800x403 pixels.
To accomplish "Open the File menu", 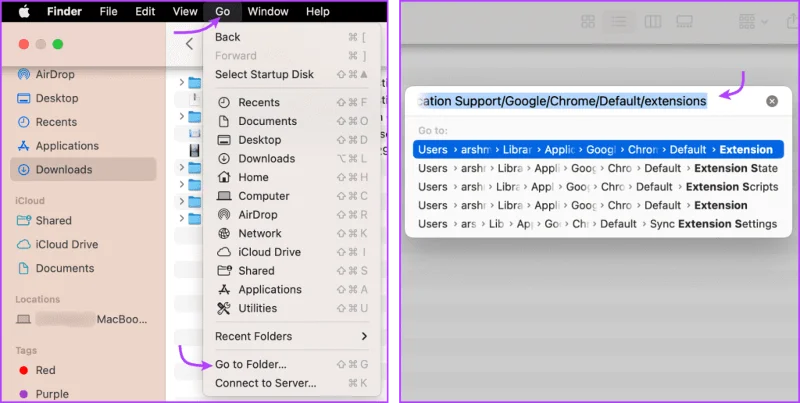I will (x=108, y=11).
